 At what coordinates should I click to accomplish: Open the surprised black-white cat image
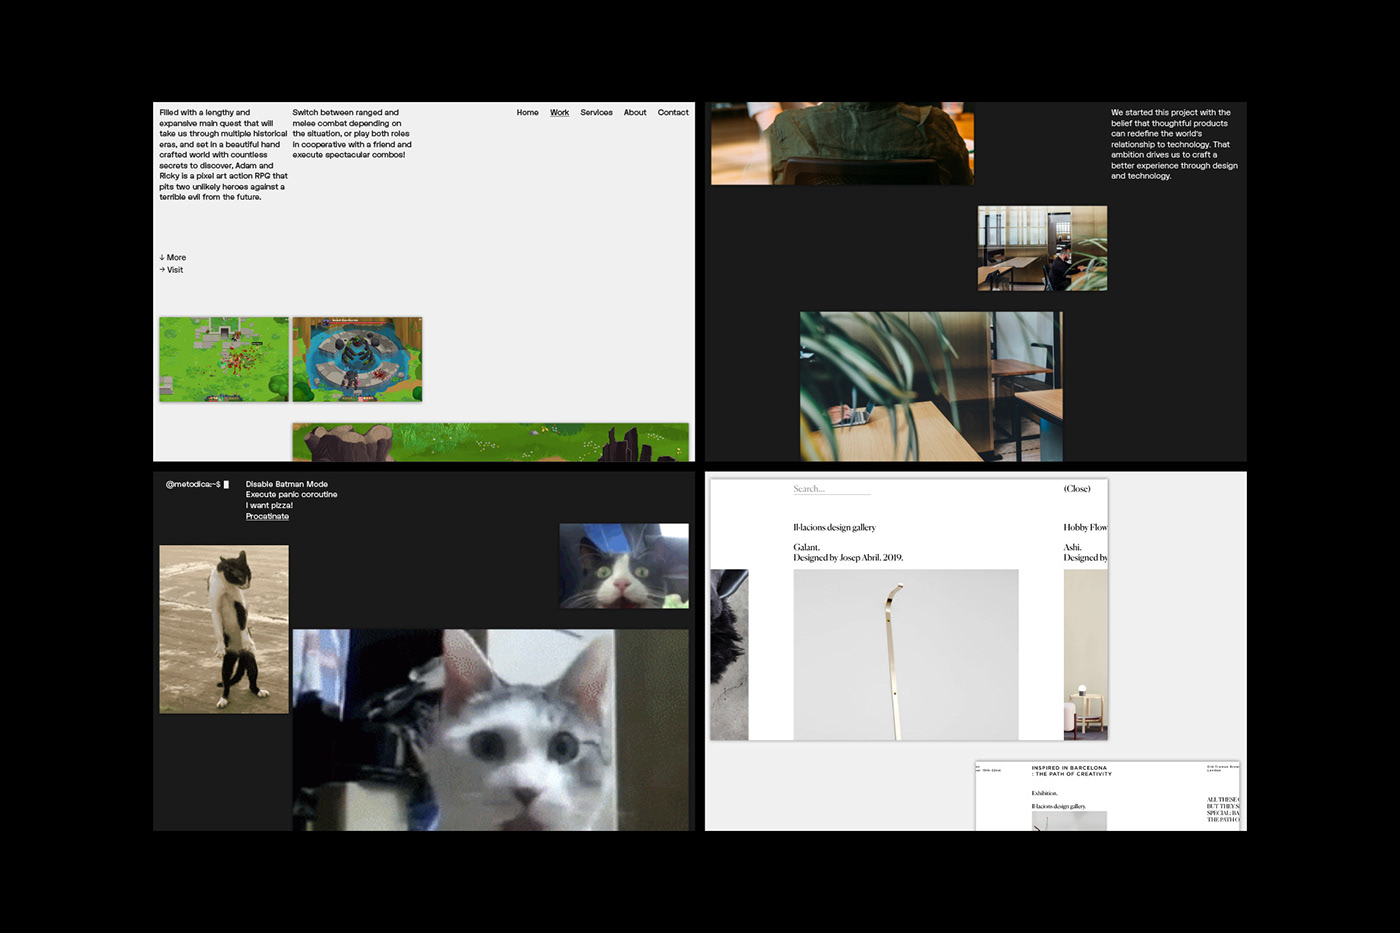coord(624,566)
